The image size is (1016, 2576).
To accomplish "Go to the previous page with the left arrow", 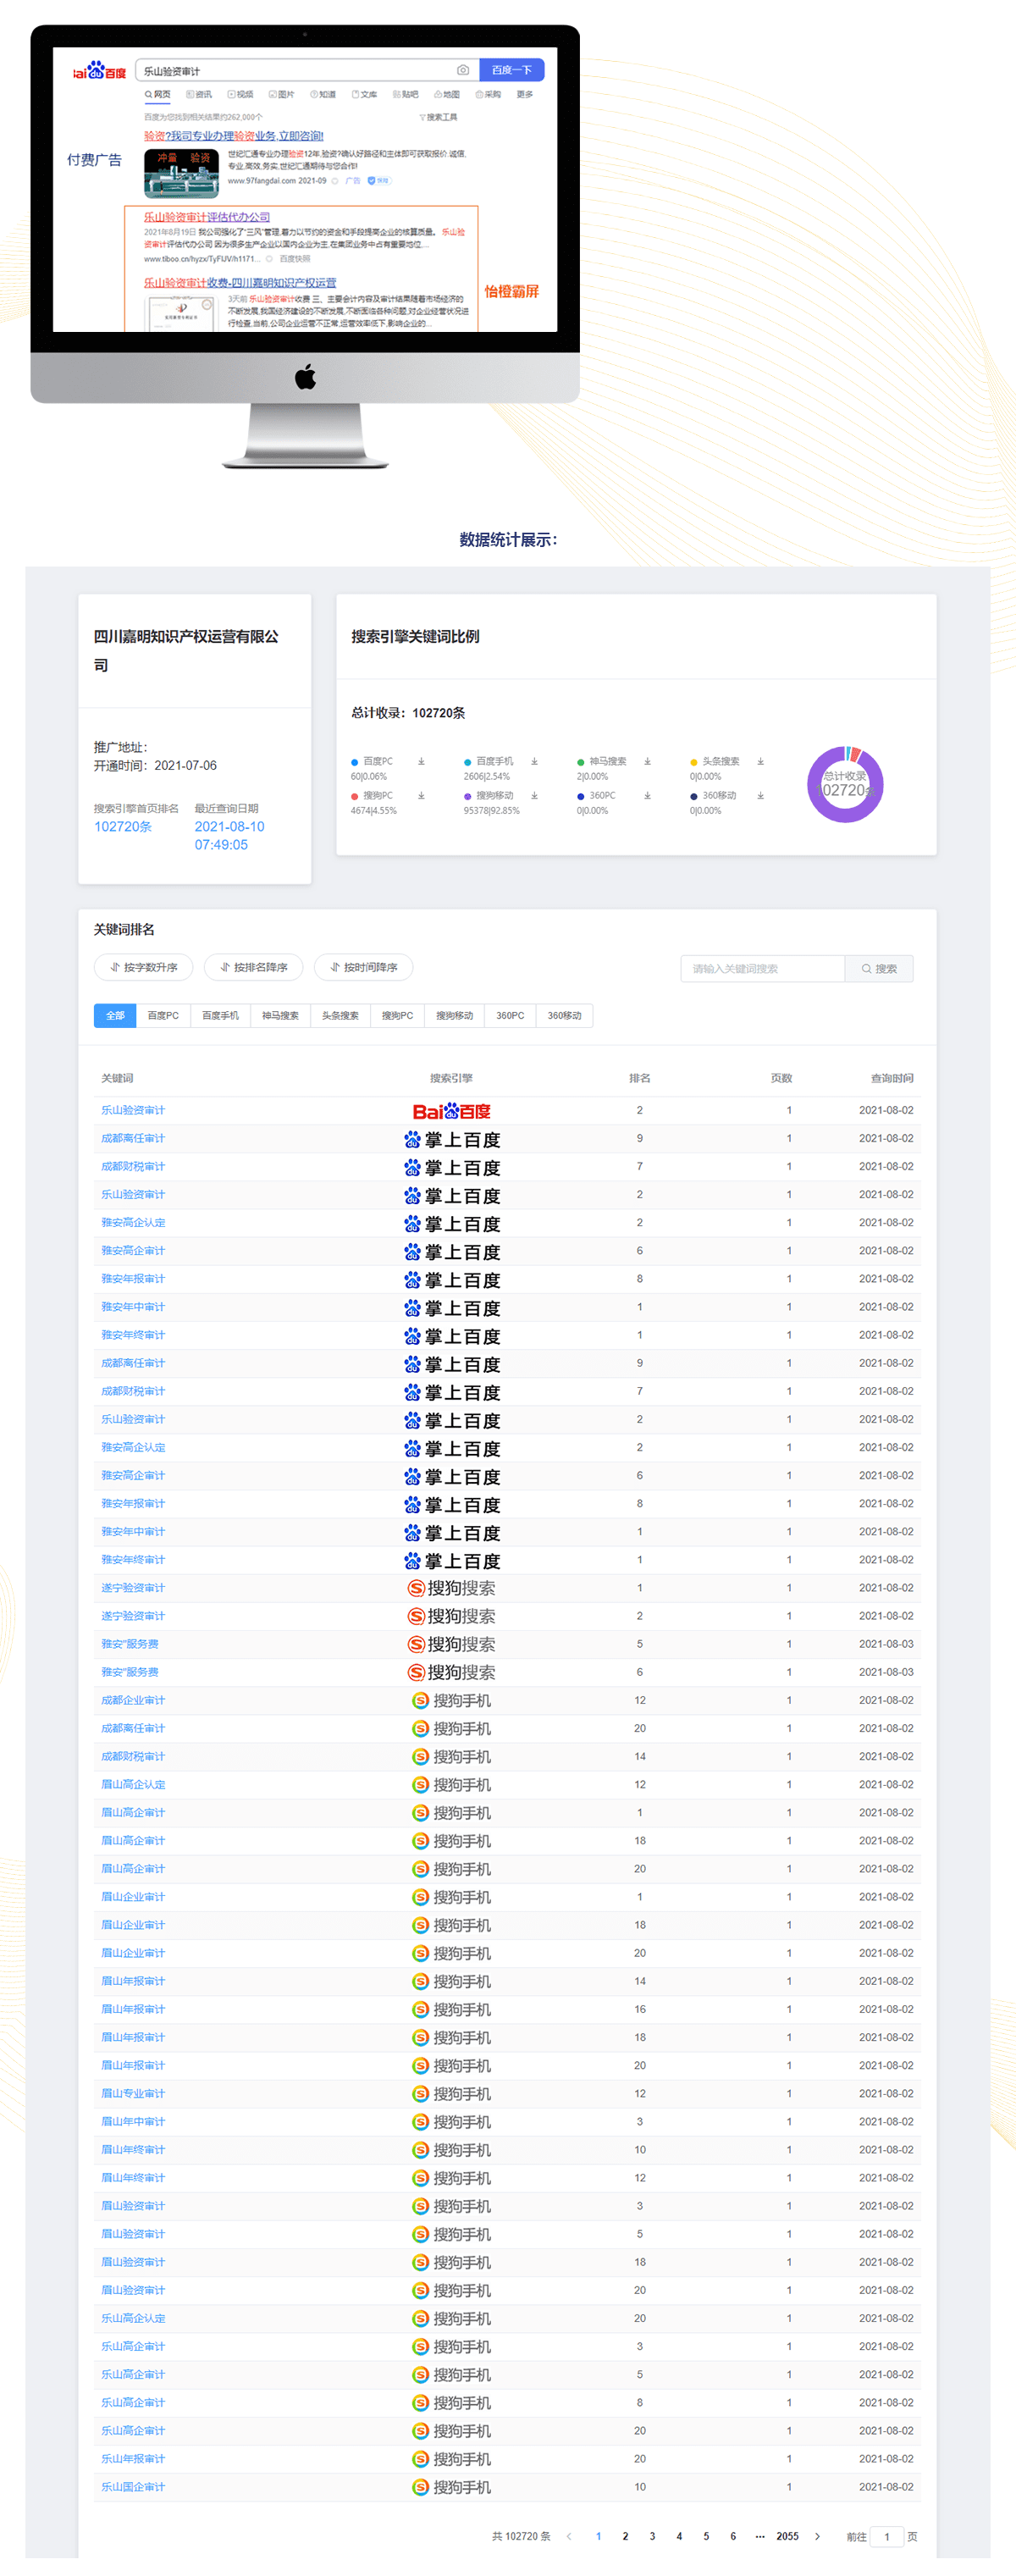I will [569, 2536].
